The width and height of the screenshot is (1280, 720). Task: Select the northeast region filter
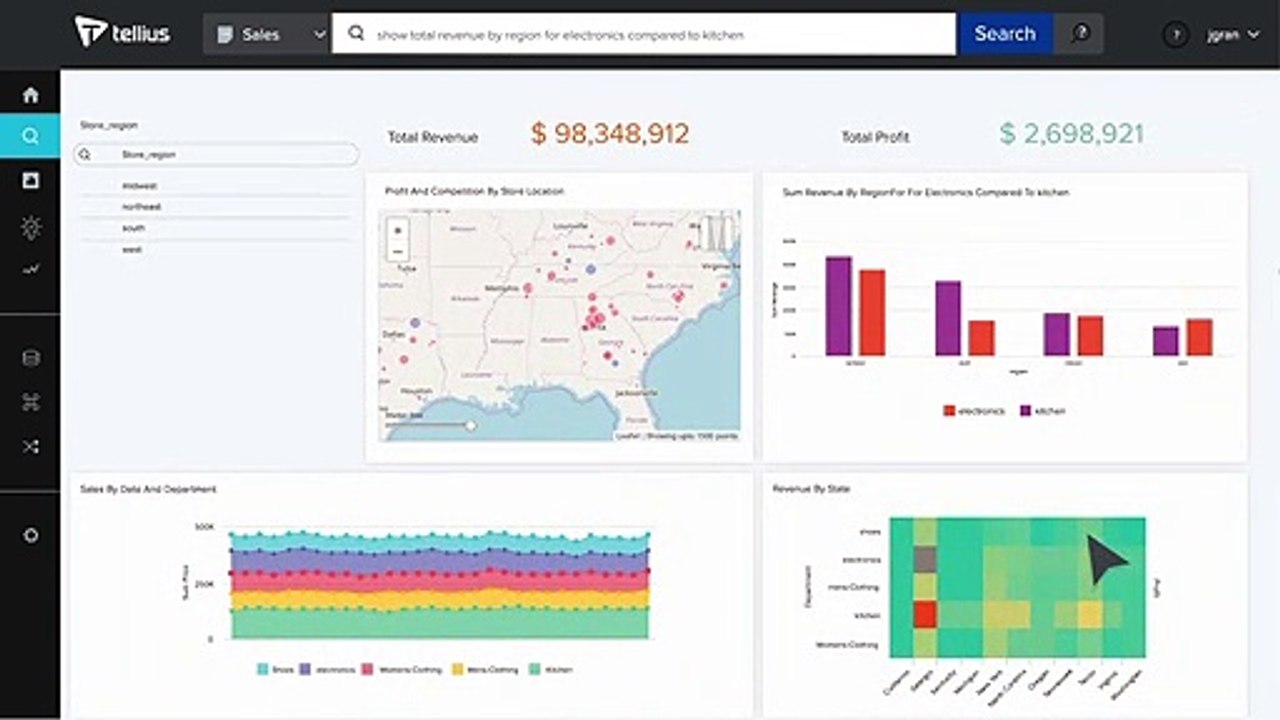pyautogui.click(x=141, y=207)
